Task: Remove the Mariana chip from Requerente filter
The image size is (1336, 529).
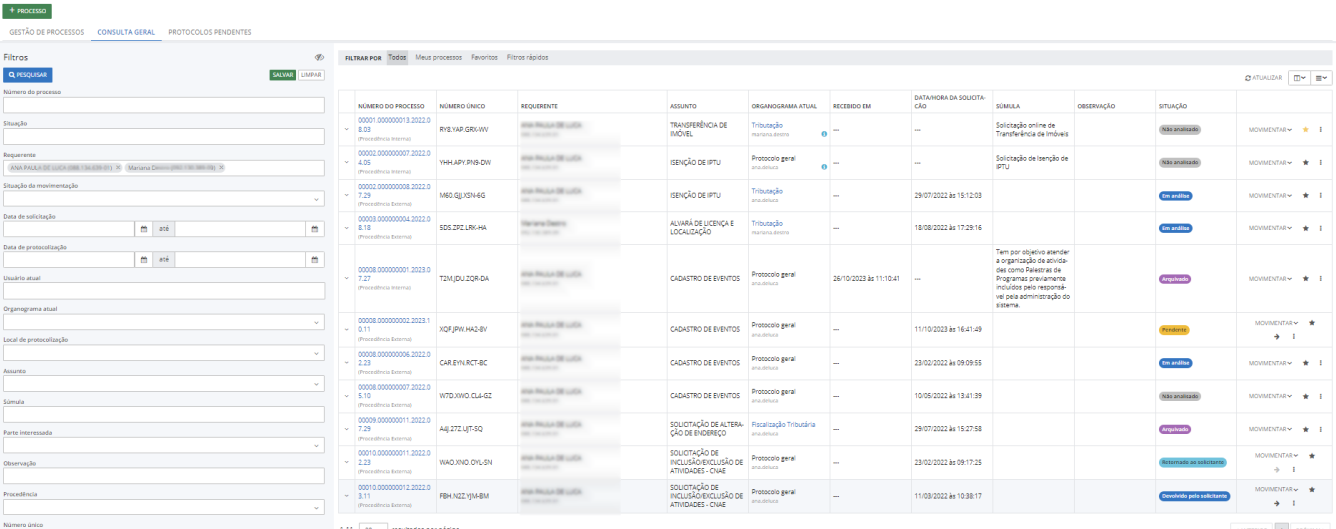Action: [221, 168]
